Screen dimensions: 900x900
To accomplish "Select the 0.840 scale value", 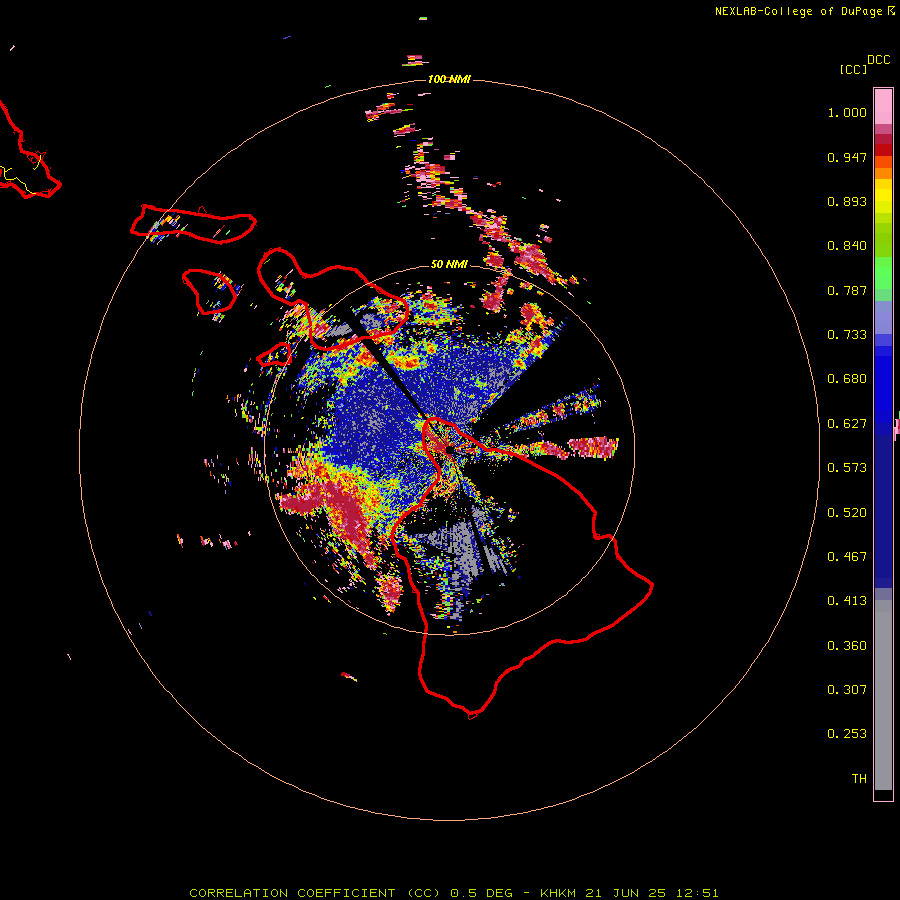I will click(847, 246).
